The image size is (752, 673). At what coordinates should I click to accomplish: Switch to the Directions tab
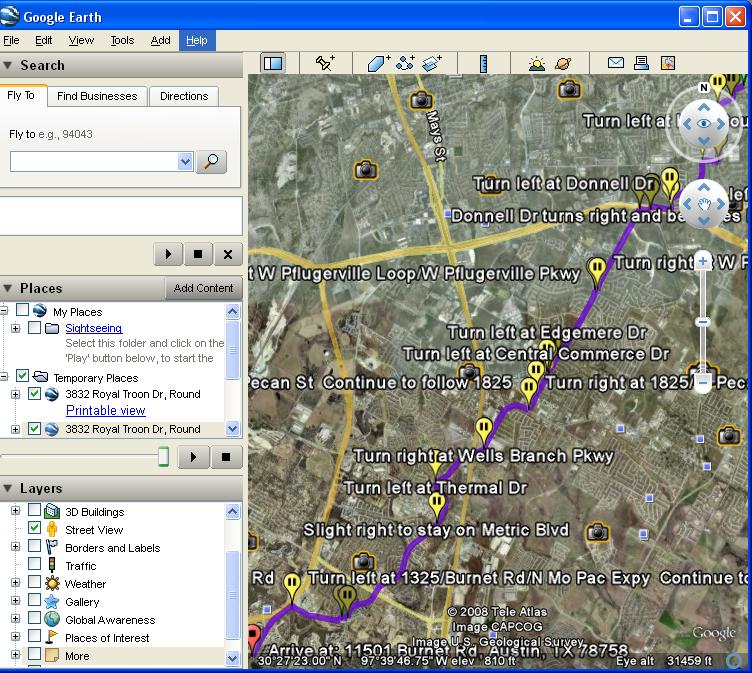click(184, 96)
